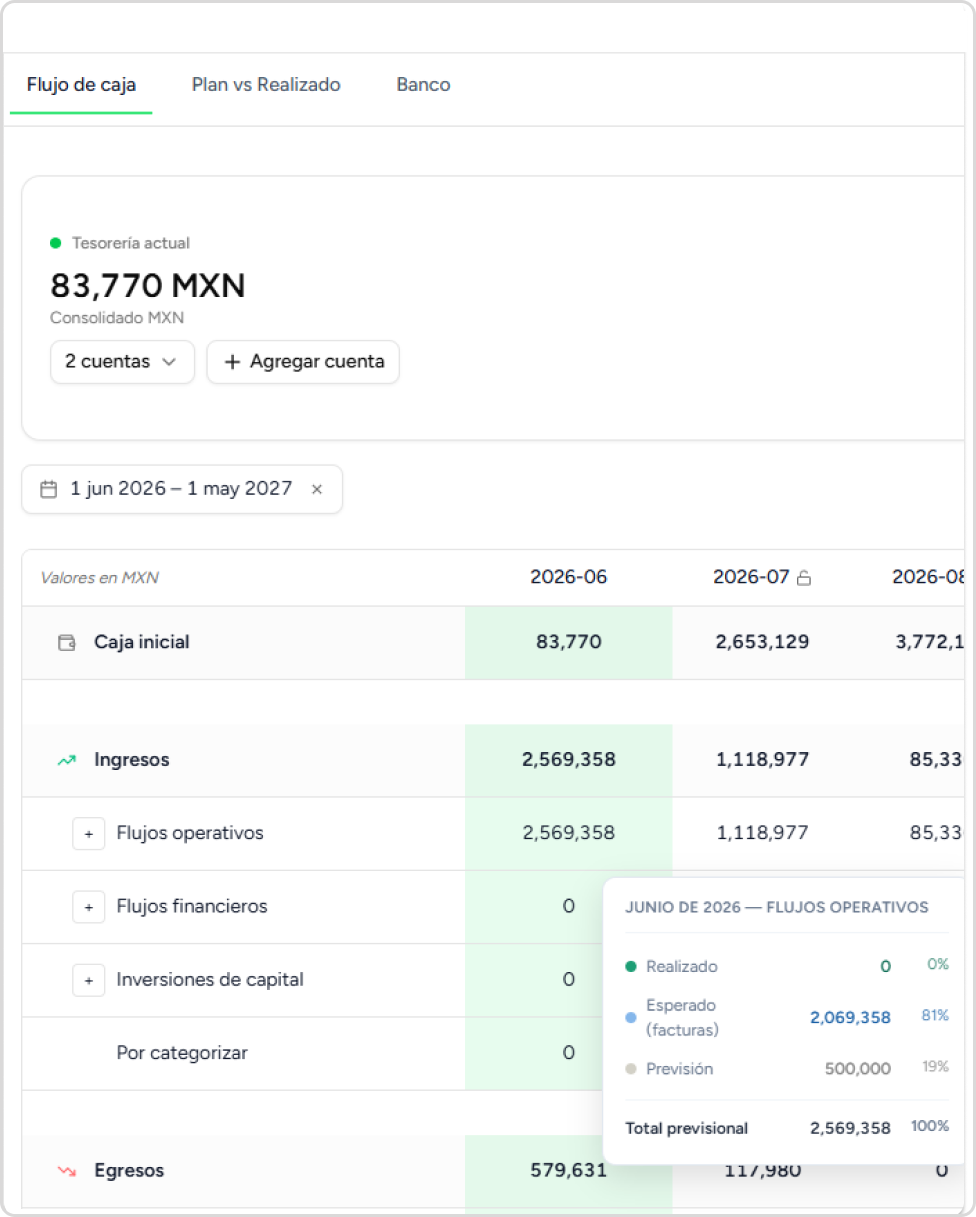The width and height of the screenshot is (976, 1217).
Task: Click the Por categorizar row label
Action: tap(182, 1053)
